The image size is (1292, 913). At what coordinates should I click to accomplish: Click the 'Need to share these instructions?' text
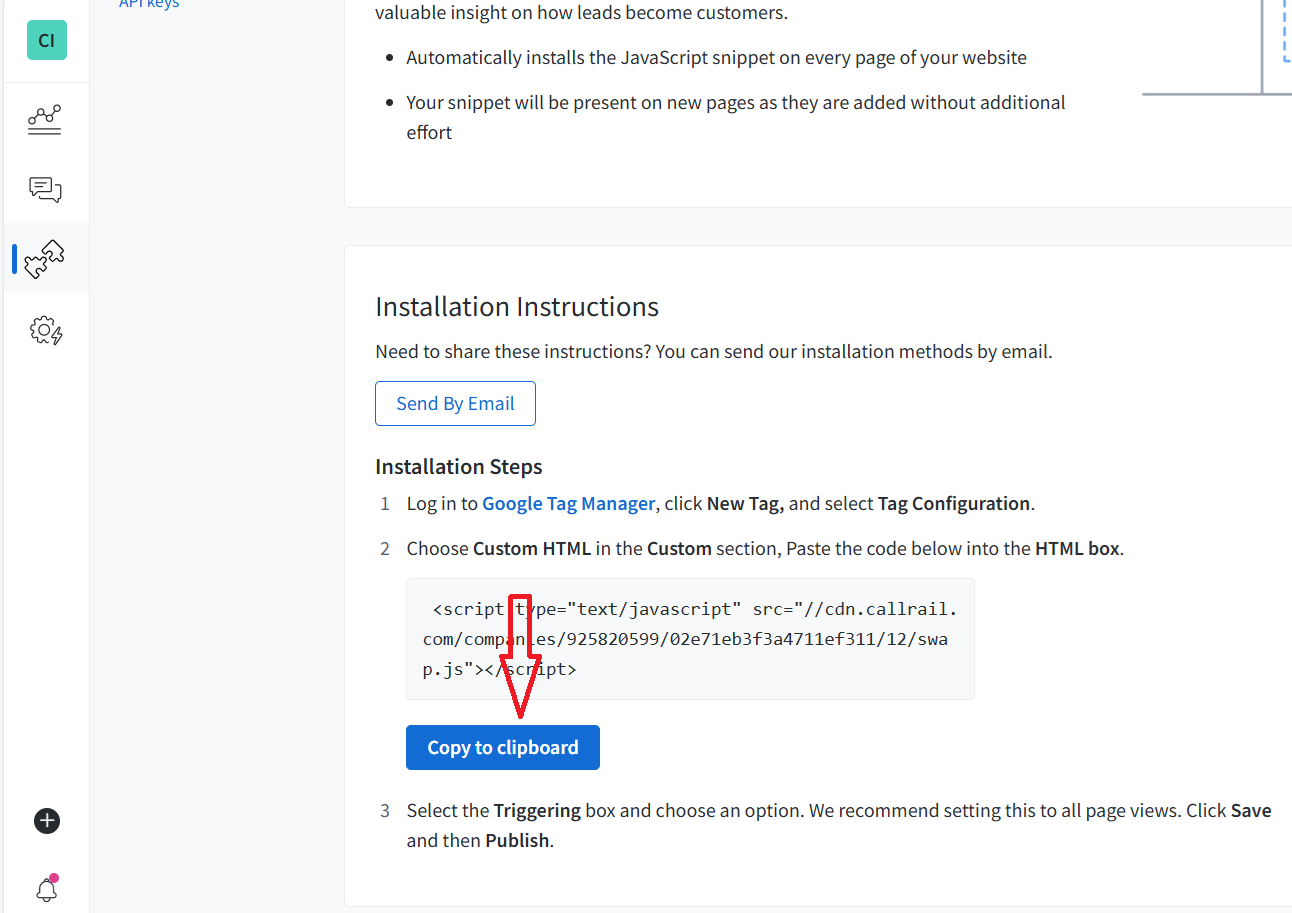point(713,352)
